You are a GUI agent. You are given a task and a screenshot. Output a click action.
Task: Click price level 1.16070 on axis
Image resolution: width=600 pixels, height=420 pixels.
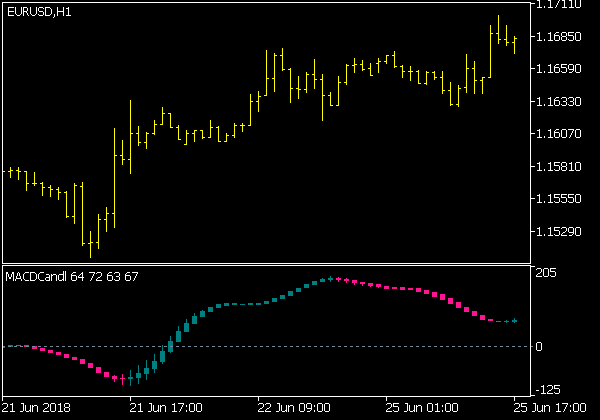click(x=558, y=134)
